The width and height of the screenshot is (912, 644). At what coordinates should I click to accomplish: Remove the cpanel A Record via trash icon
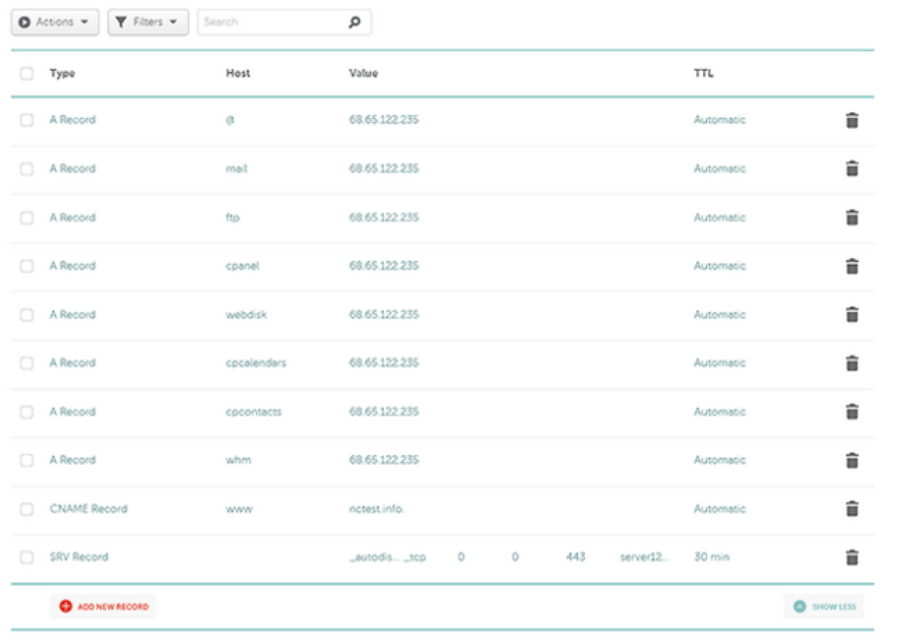click(852, 266)
